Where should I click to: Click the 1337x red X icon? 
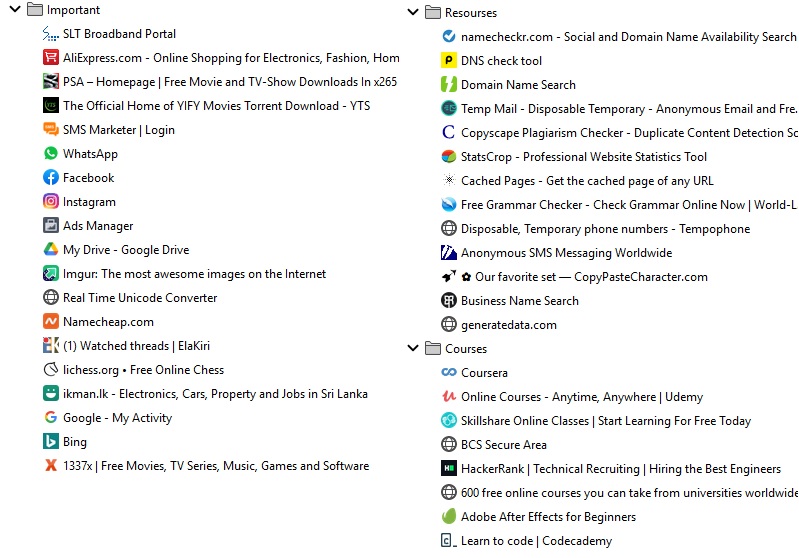tap(50, 465)
